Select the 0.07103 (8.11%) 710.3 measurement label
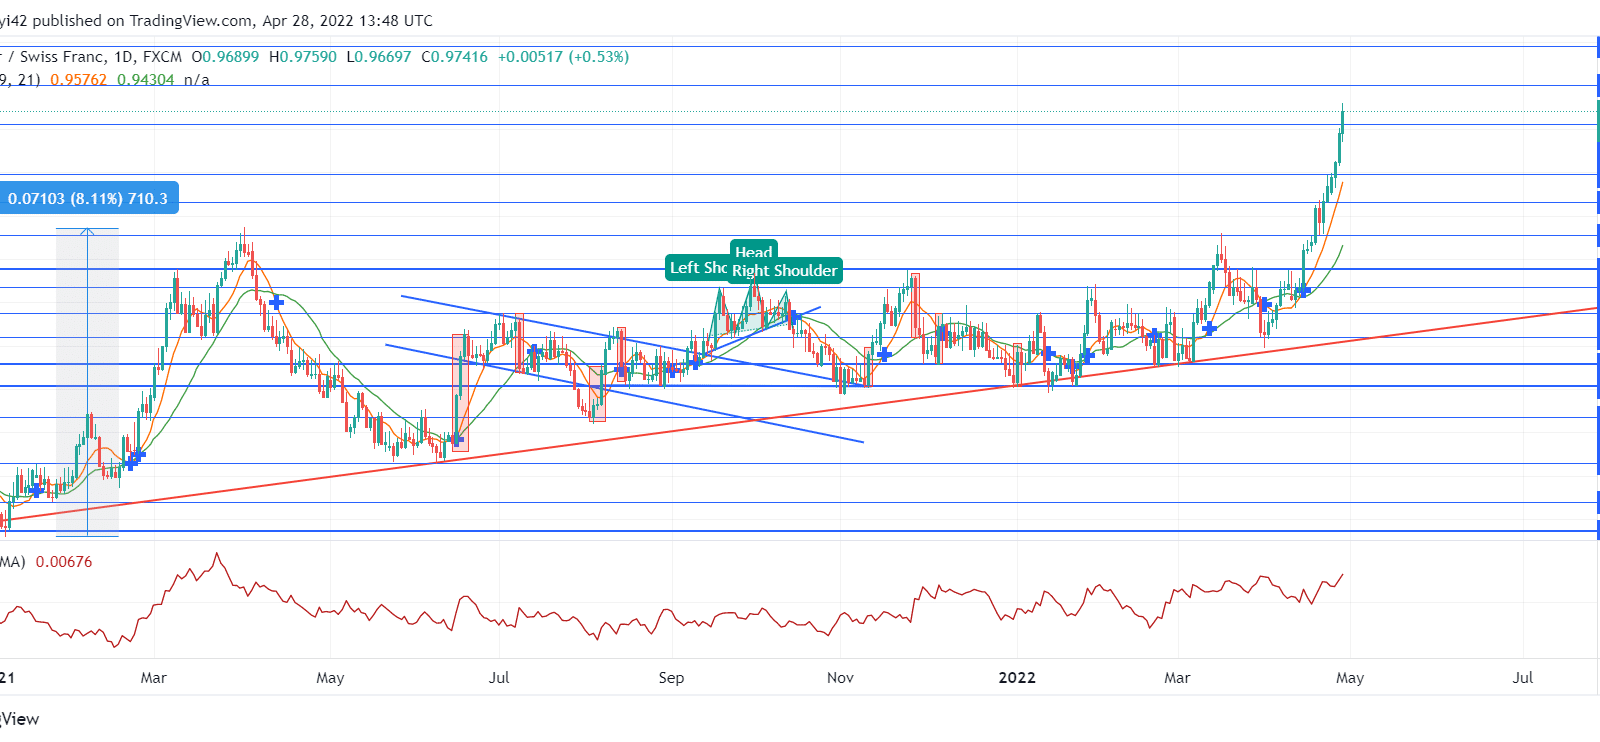The height and width of the screenshot is (742, 1600). tap(88, 198)
